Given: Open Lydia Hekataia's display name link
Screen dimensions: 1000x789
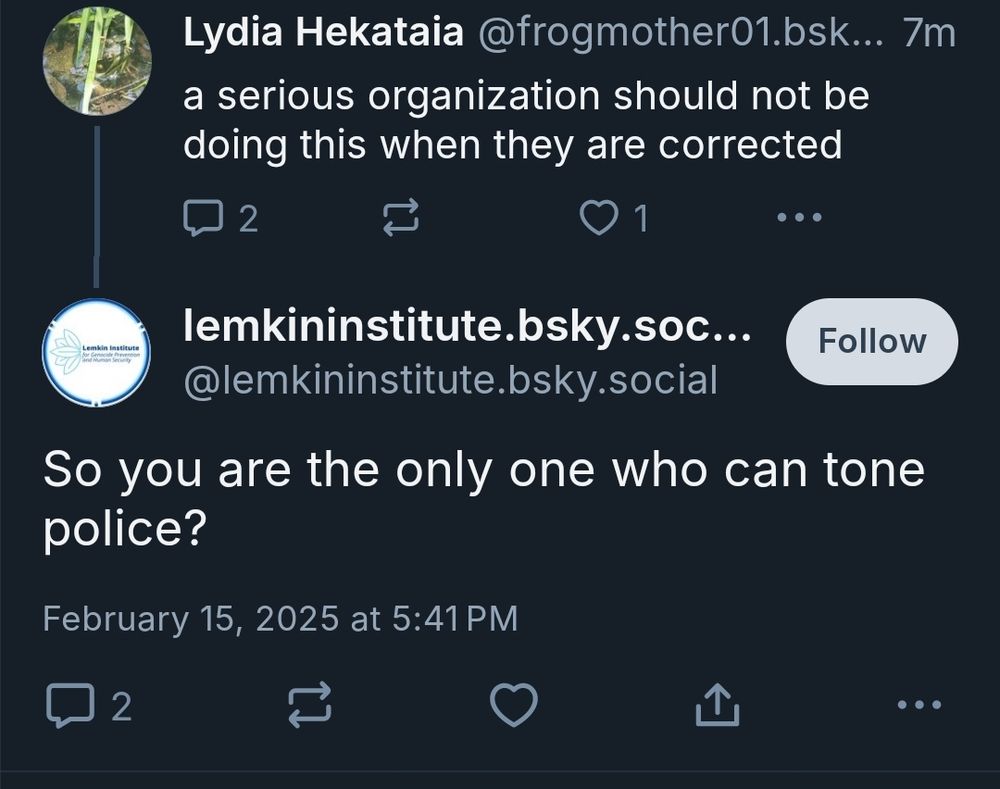Looking at the screenshot, I should (323, 34).
